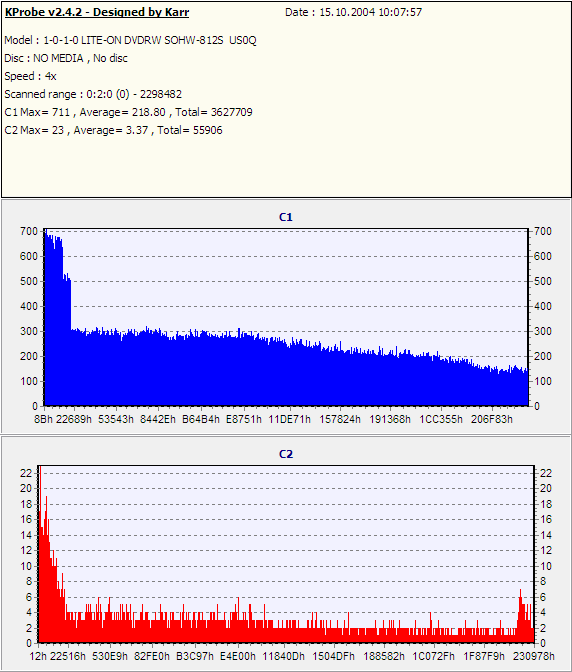Click the 22689h tick label on C1 axis
This screenshot has width=572, height=672.
(74, 419)
